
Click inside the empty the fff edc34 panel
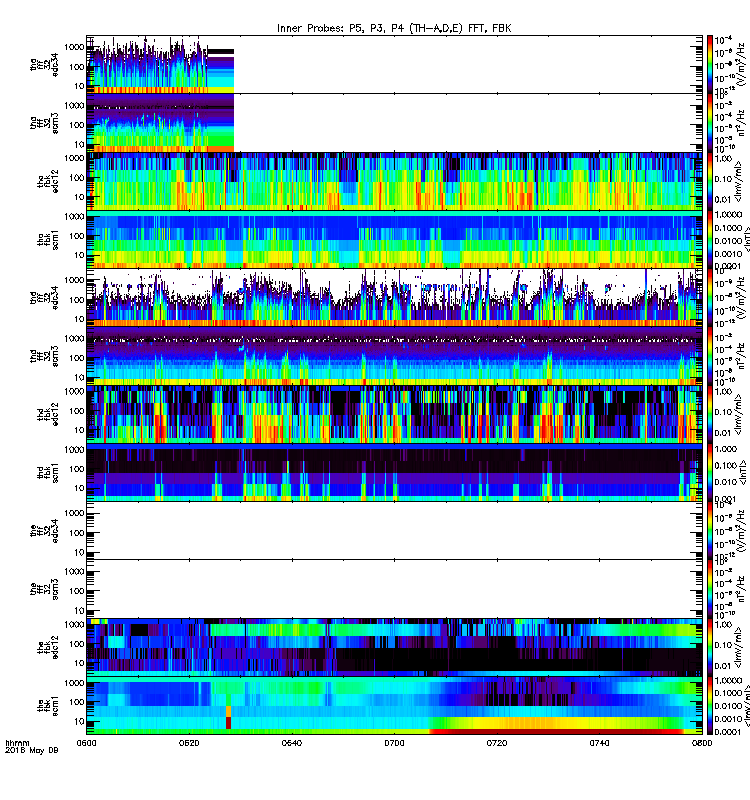[394, 531]
